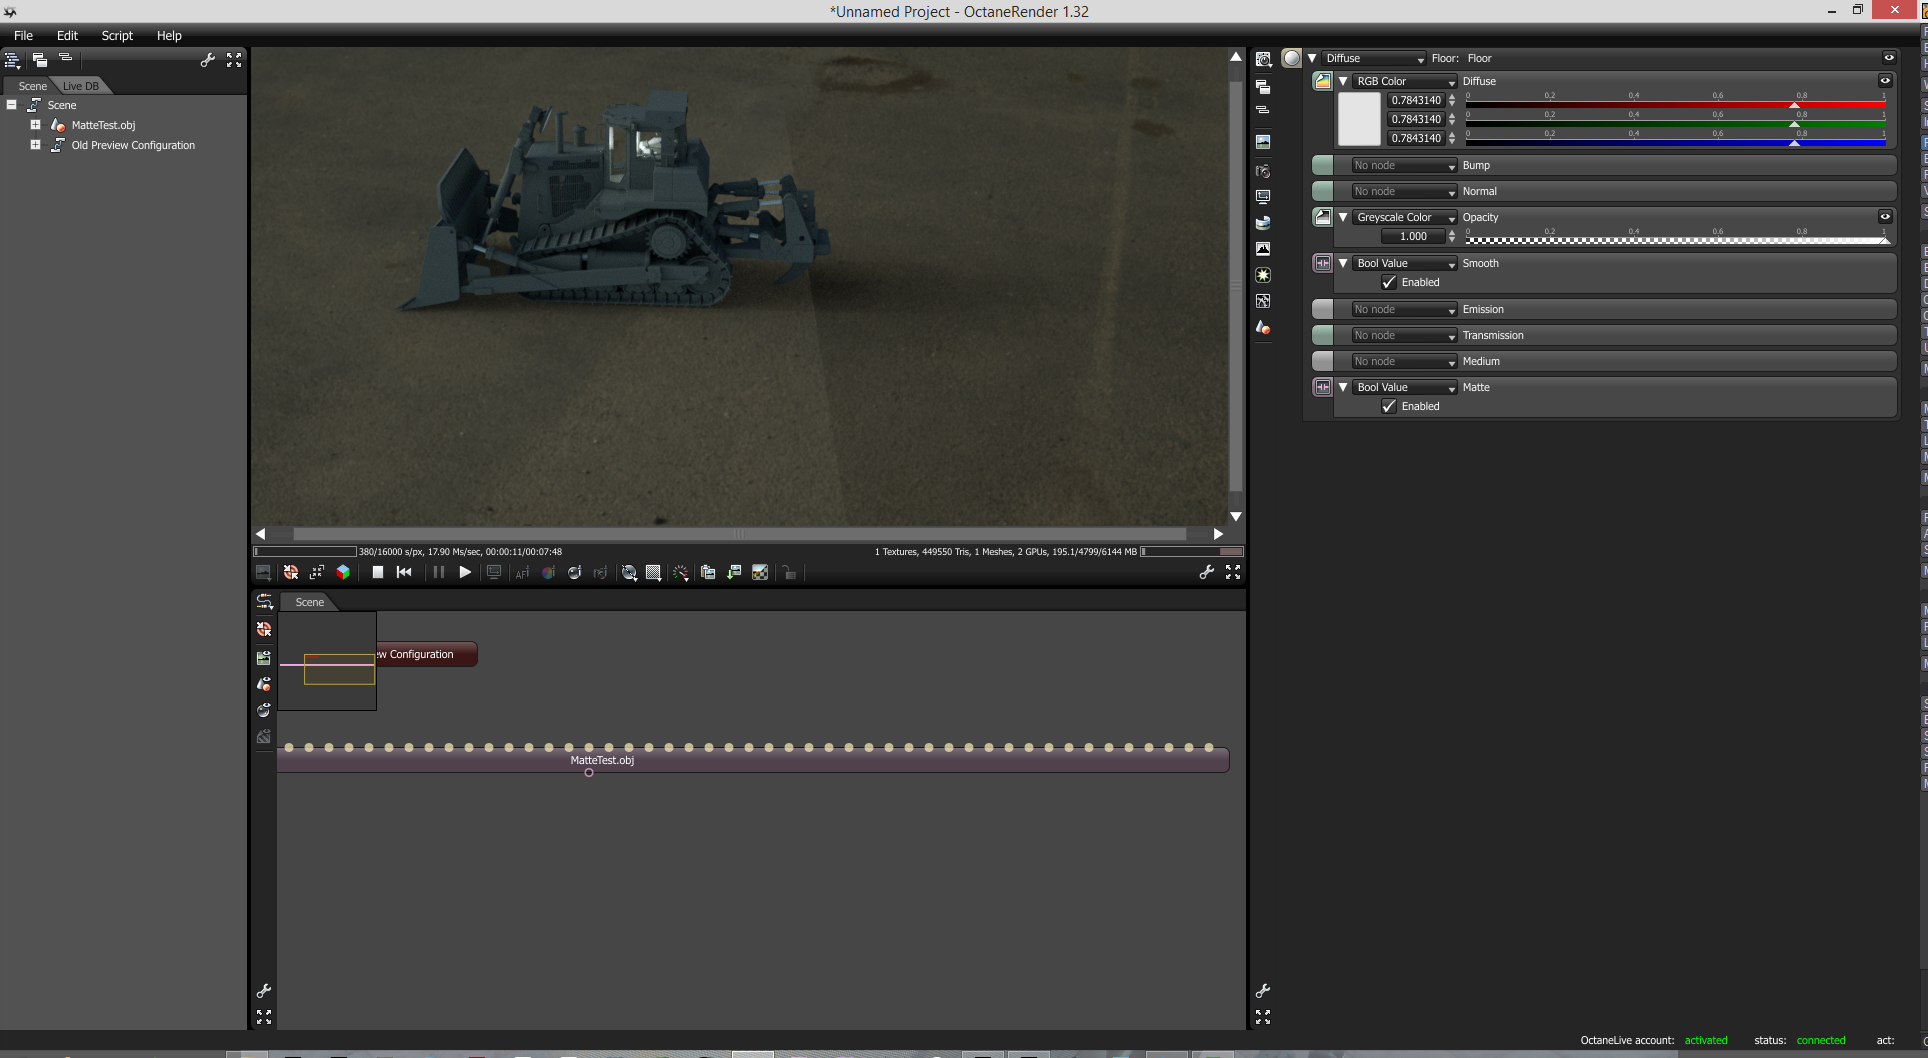Click the viewport lock icon in render toolbar
This screenshot has height=1058, width=1928.
[789, 573]
